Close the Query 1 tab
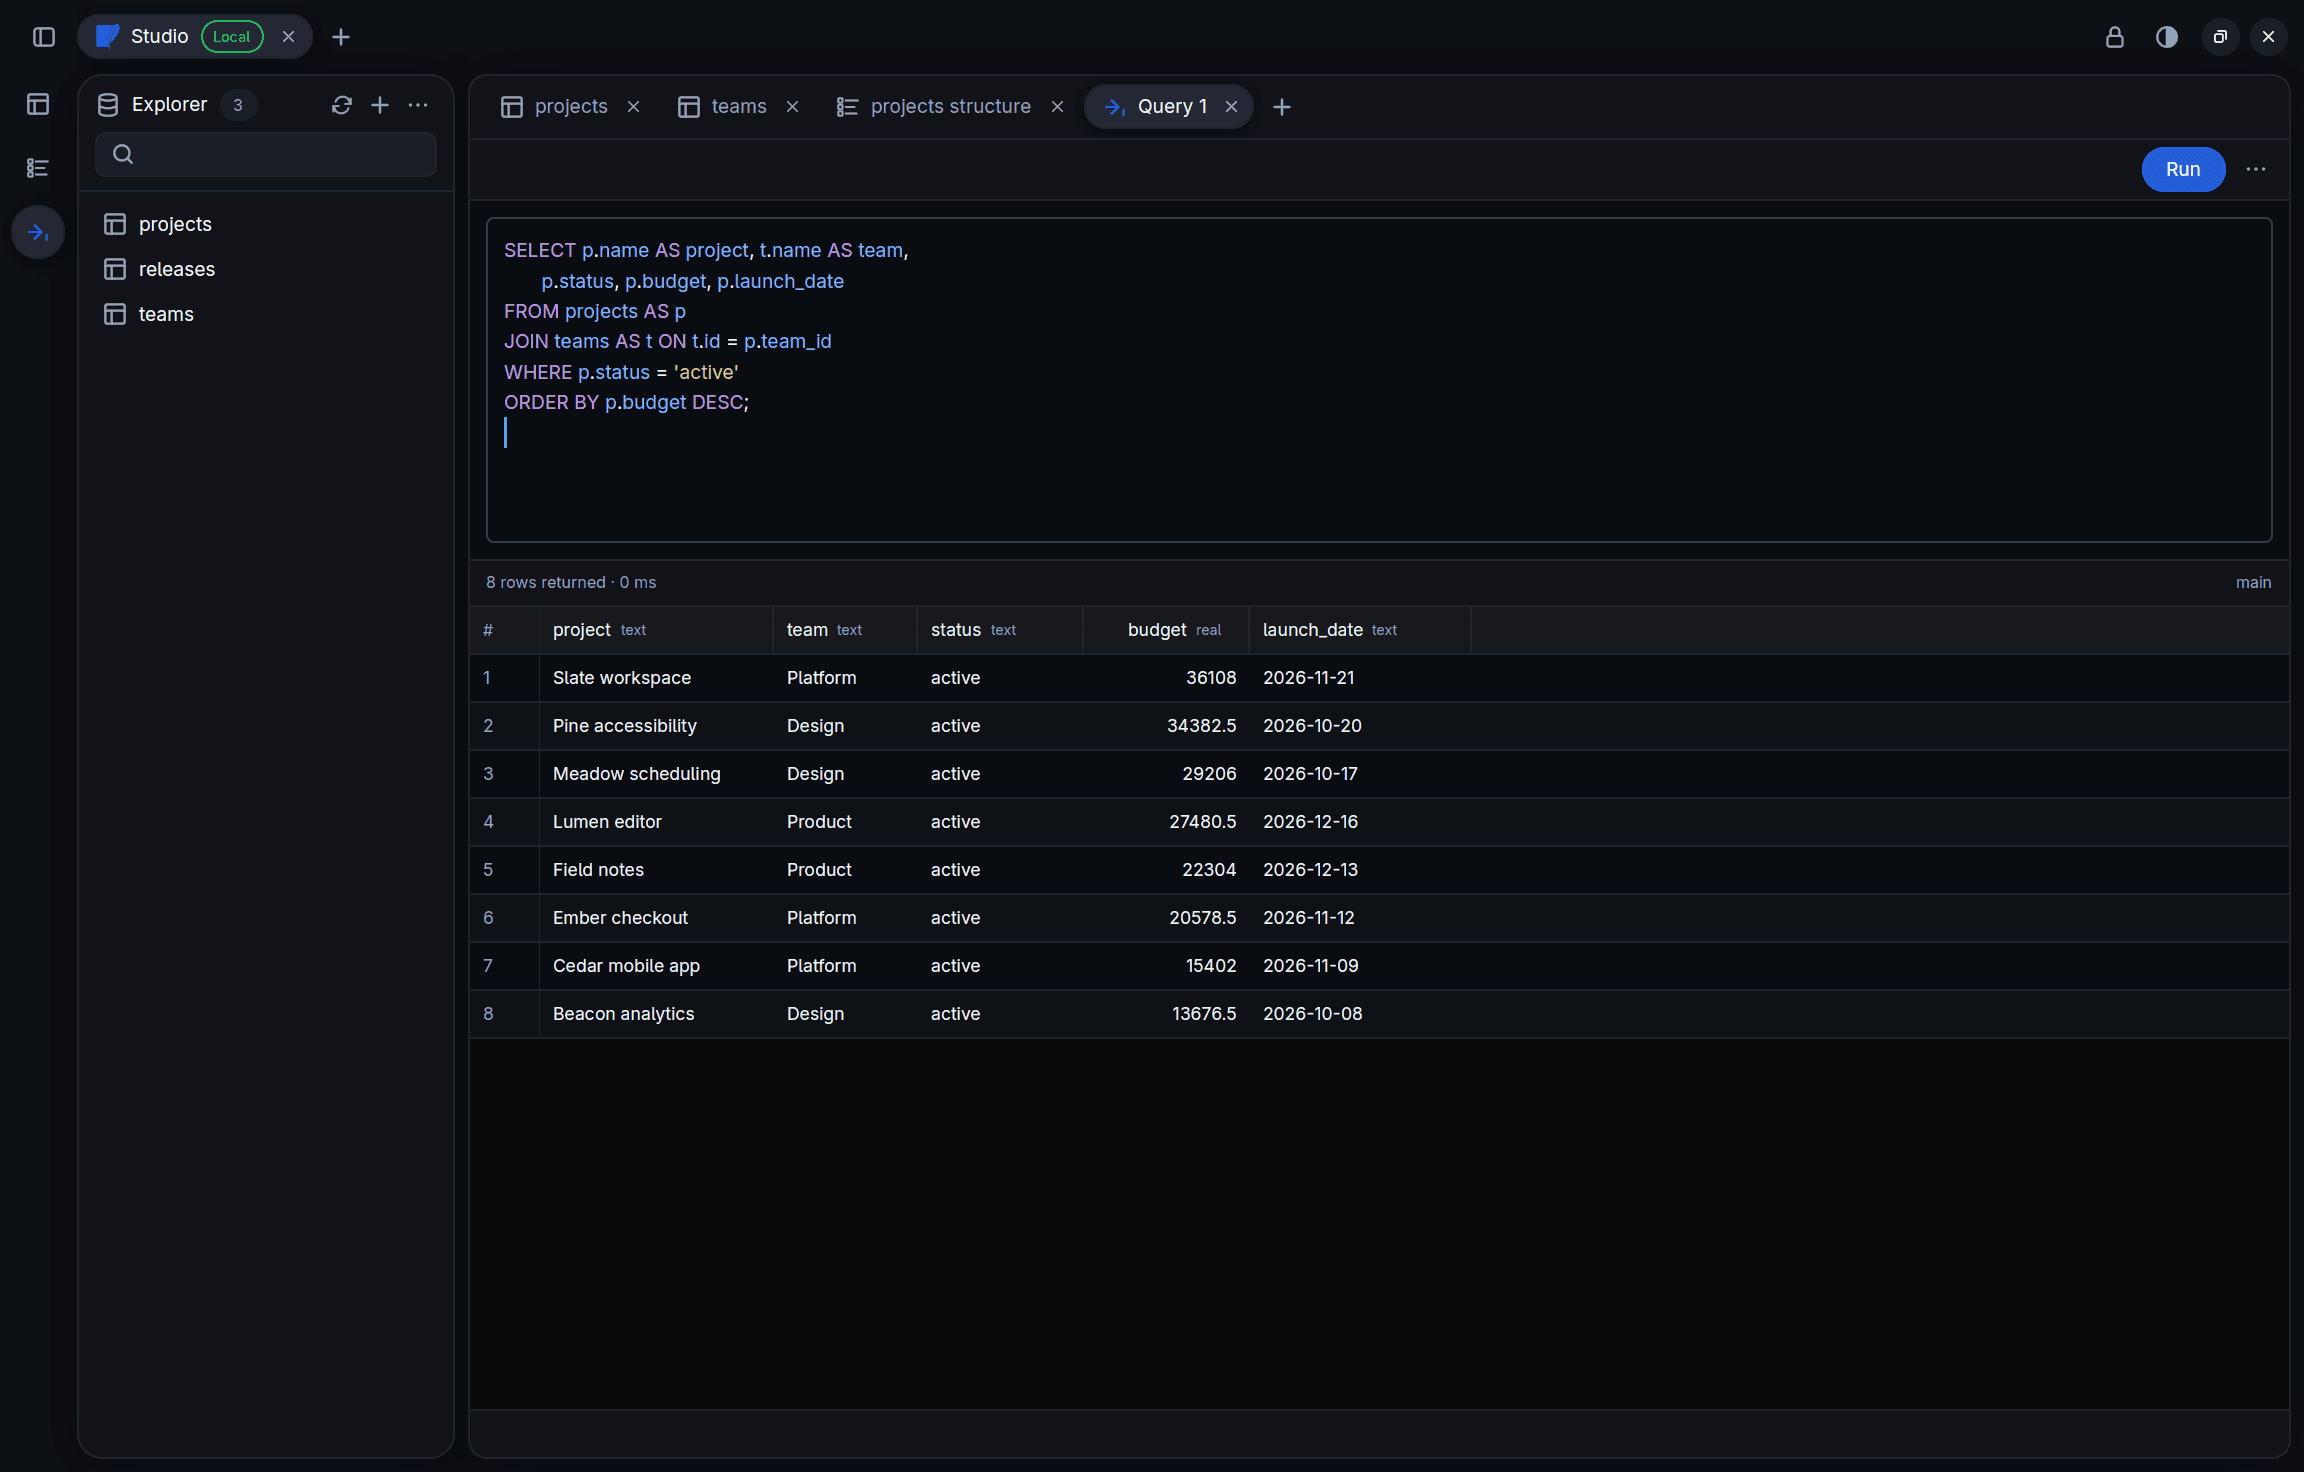 [x=1231, y=107]
